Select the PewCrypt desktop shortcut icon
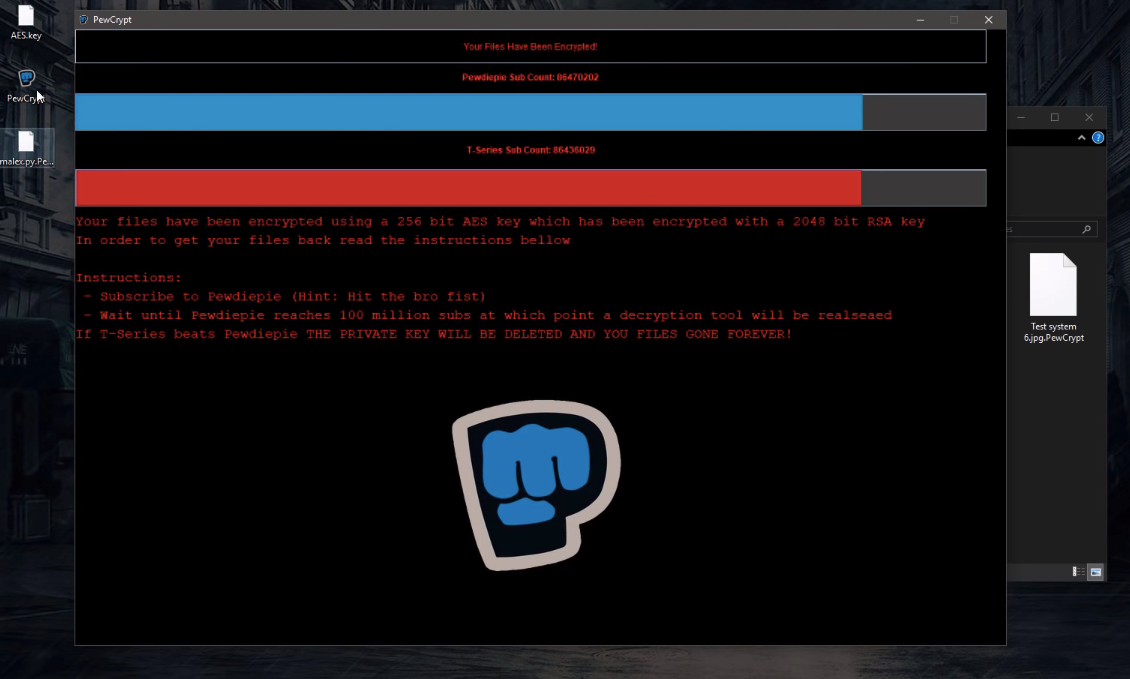The image size is (1130, 679). point(26,86)
